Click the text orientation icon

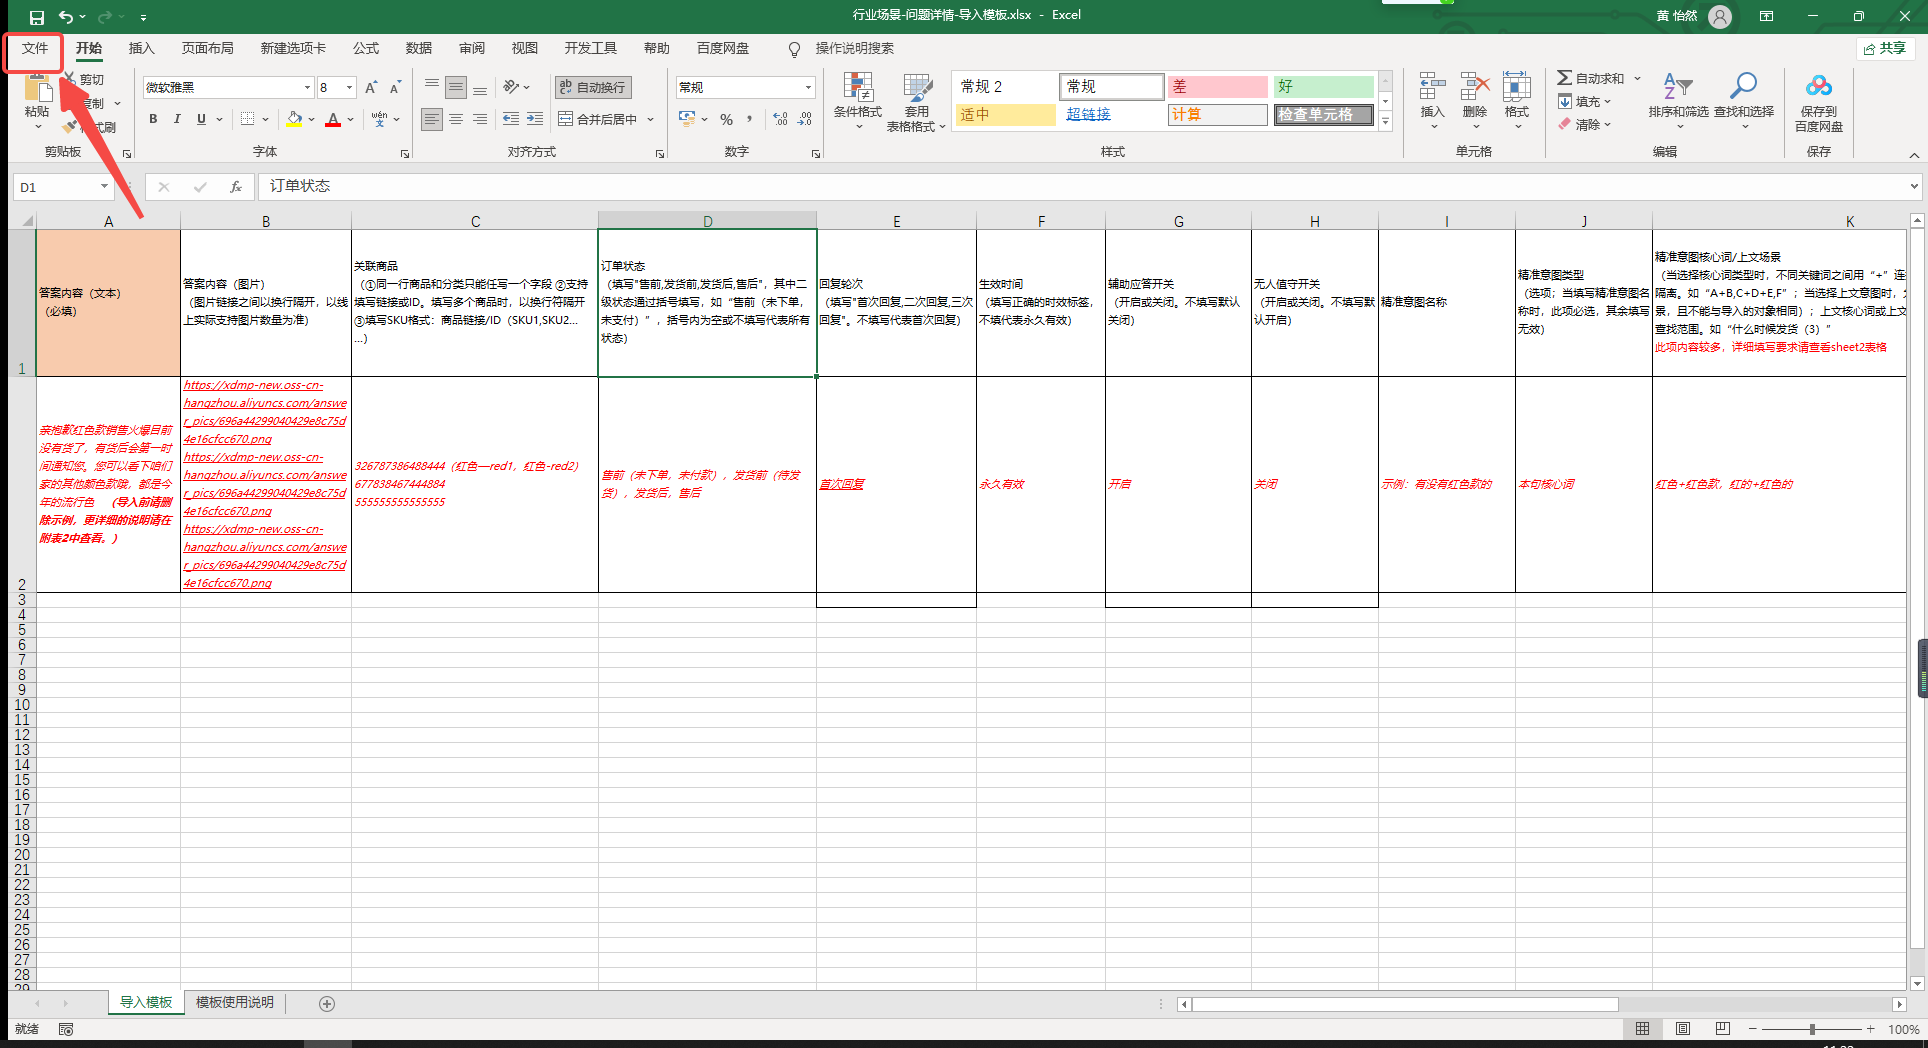511,88
